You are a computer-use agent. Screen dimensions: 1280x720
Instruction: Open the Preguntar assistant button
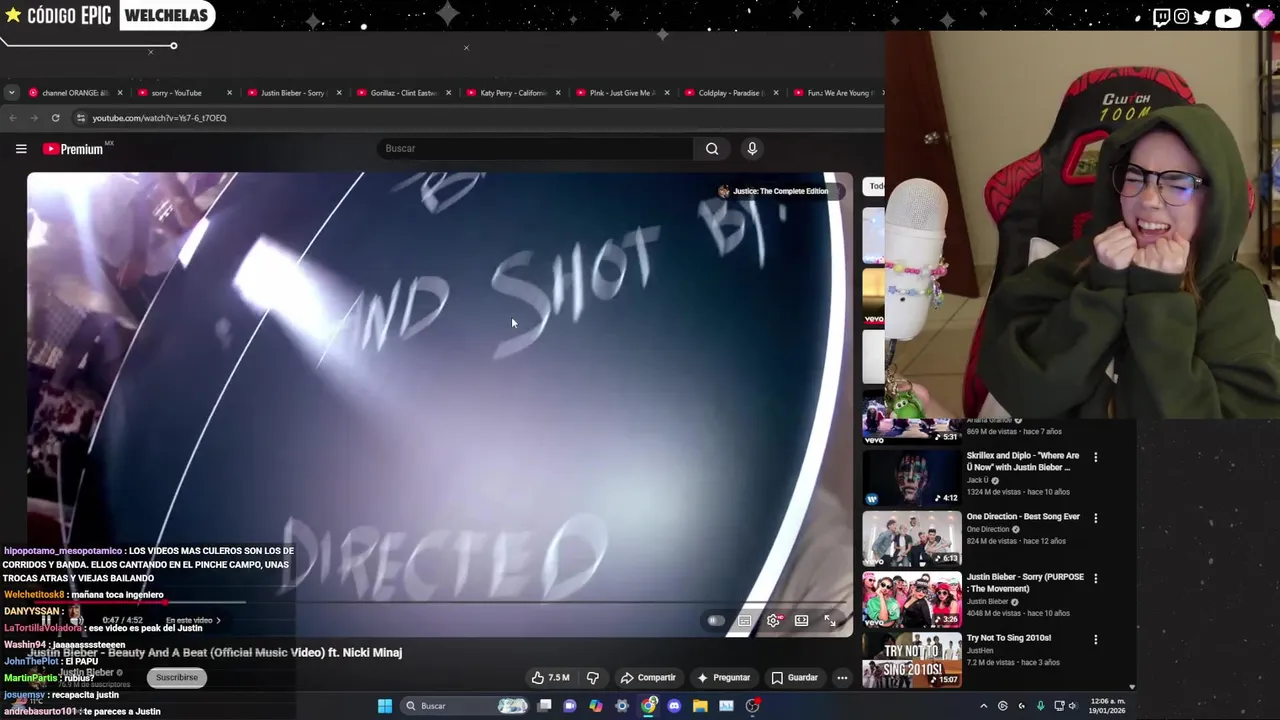pyautogui.click(x=723, y=678)
